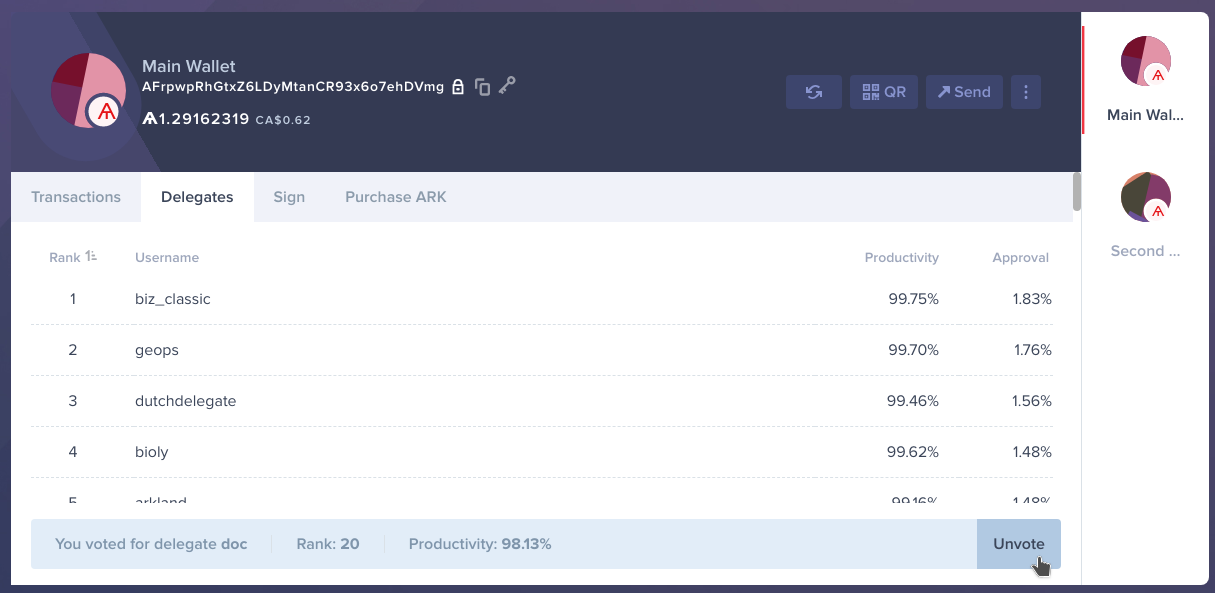The height and width of the screenshot is (593, 1215).
Task: Click the Productivity column header
Action: coord(902,257)
